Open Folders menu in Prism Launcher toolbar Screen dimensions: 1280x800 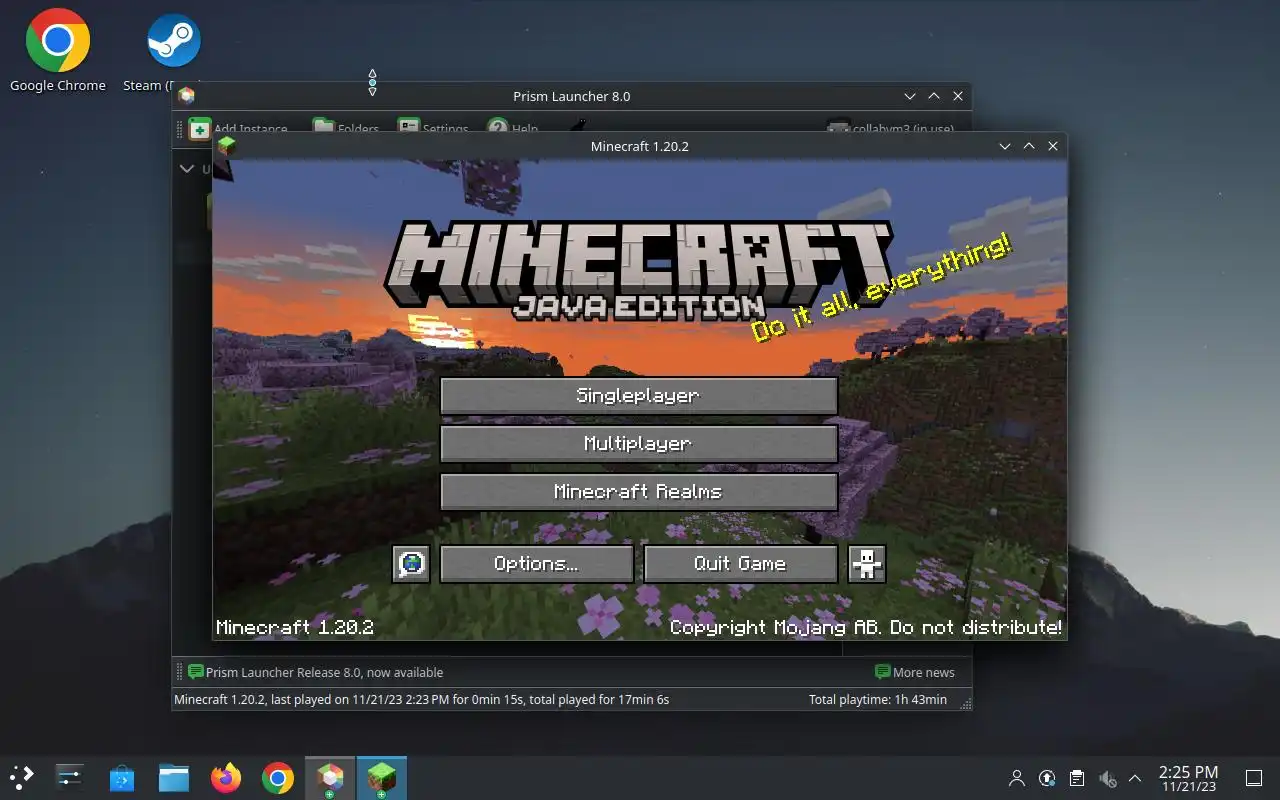pyautogui.click(x=346, y=128)
